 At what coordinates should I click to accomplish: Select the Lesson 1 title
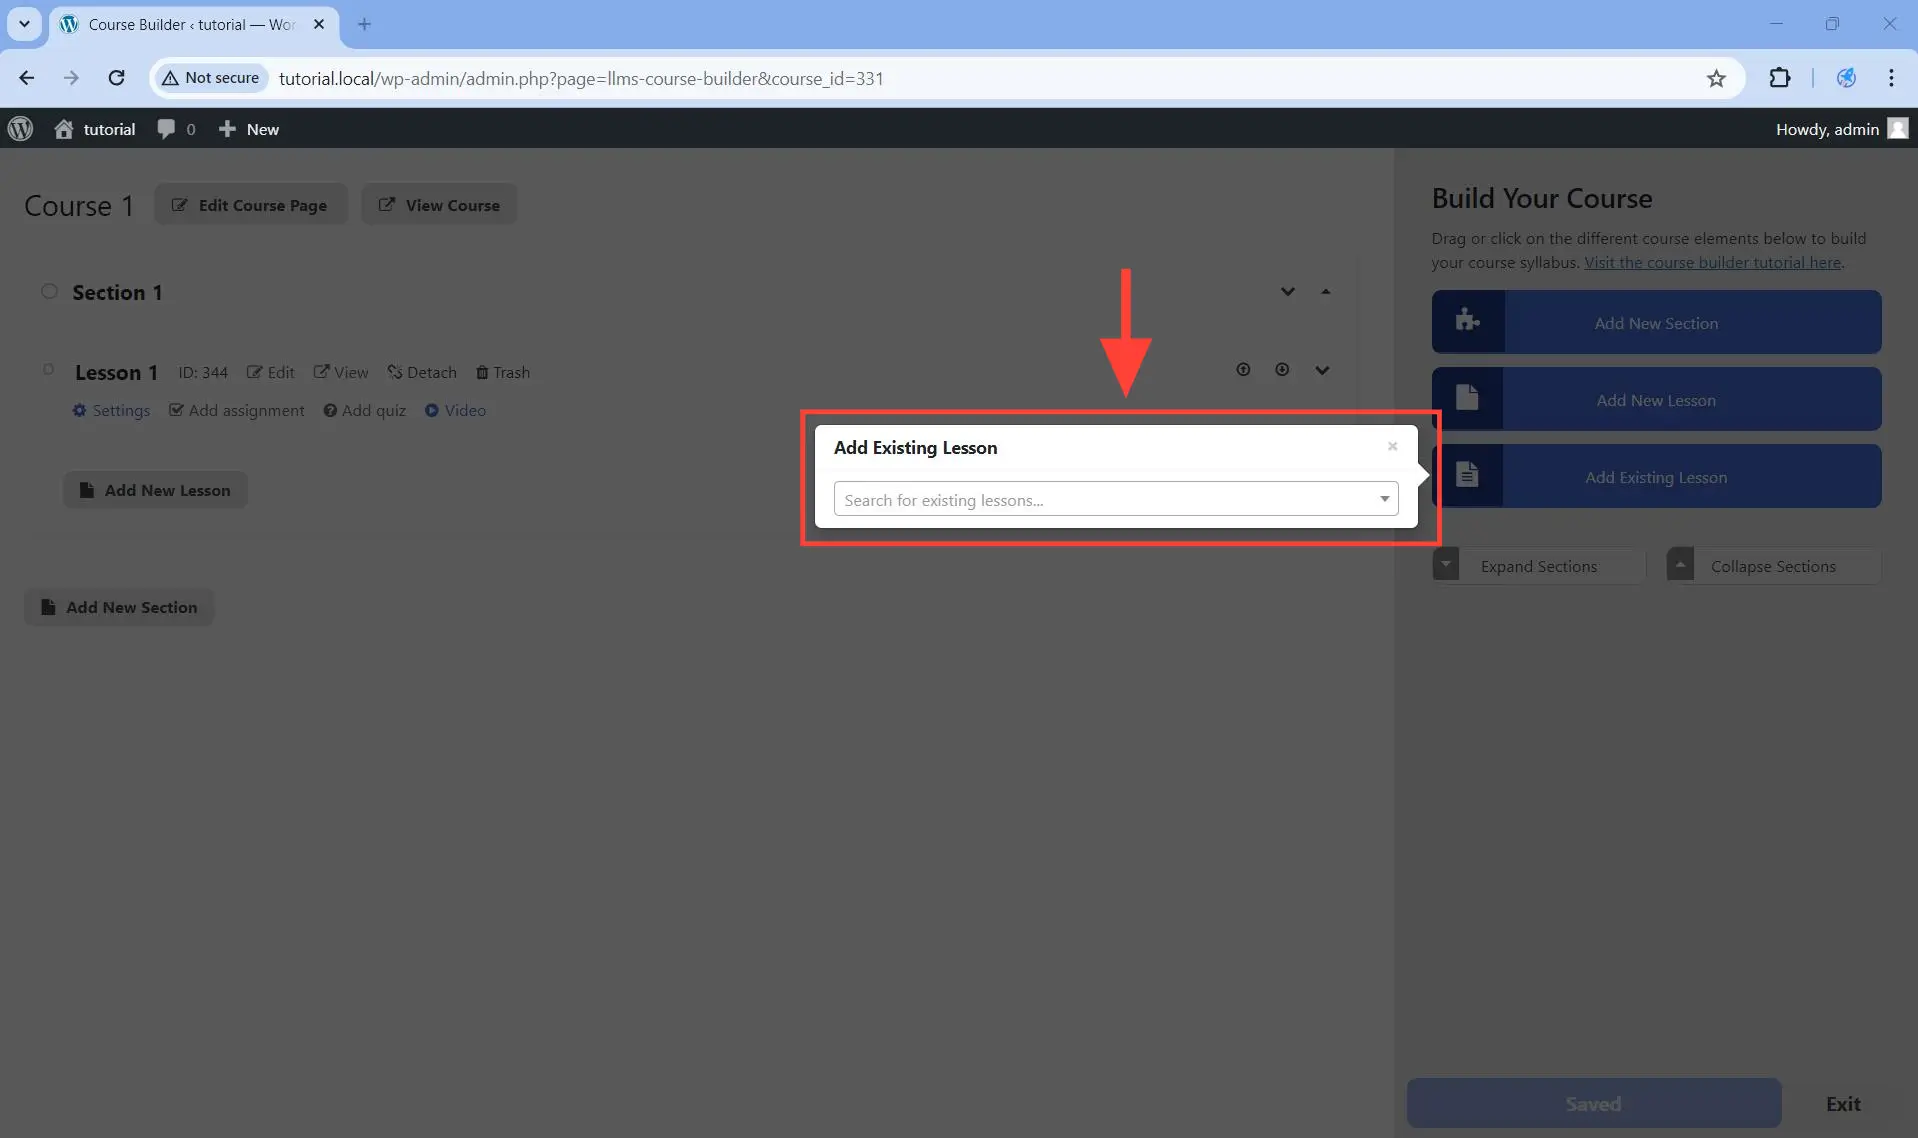pos(116,372)
